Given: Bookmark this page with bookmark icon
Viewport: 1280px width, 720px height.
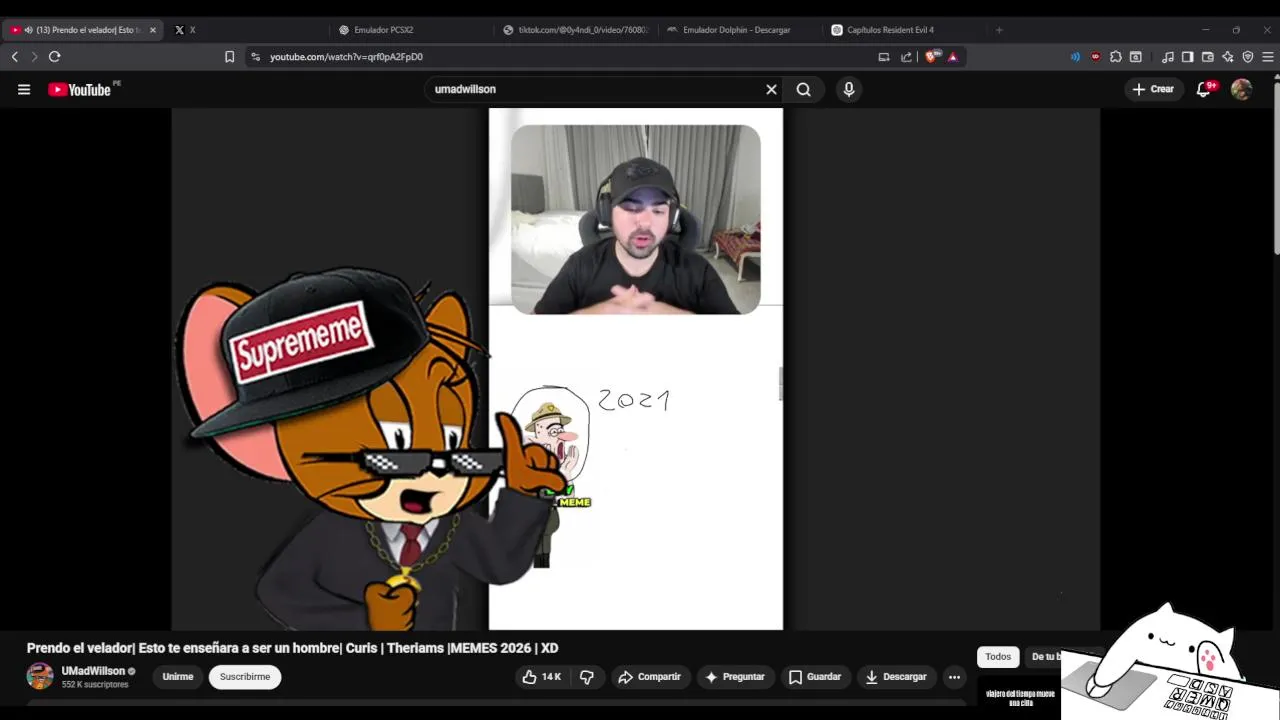Looking at the screenshot, I should pos(229,57).
